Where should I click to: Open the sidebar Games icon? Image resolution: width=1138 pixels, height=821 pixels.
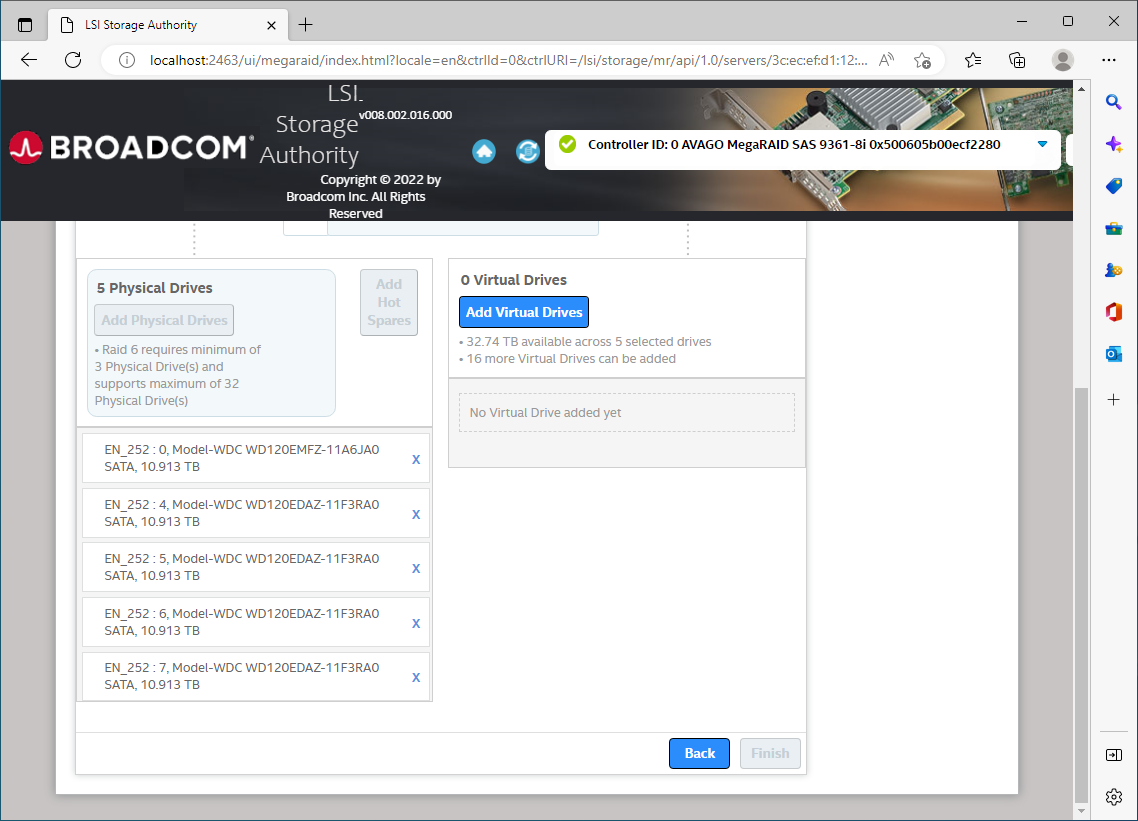1113,270
